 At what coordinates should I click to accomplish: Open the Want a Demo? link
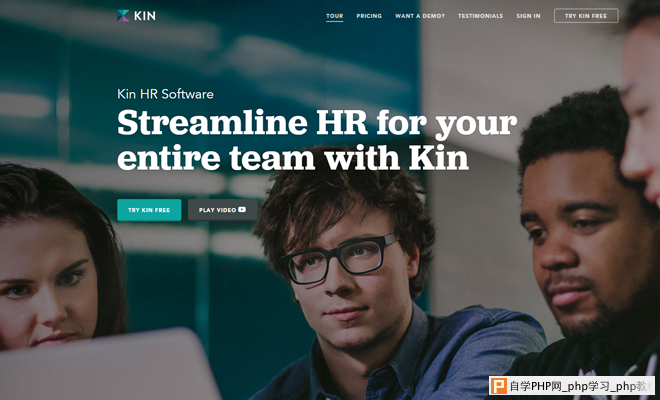(420, 16)
